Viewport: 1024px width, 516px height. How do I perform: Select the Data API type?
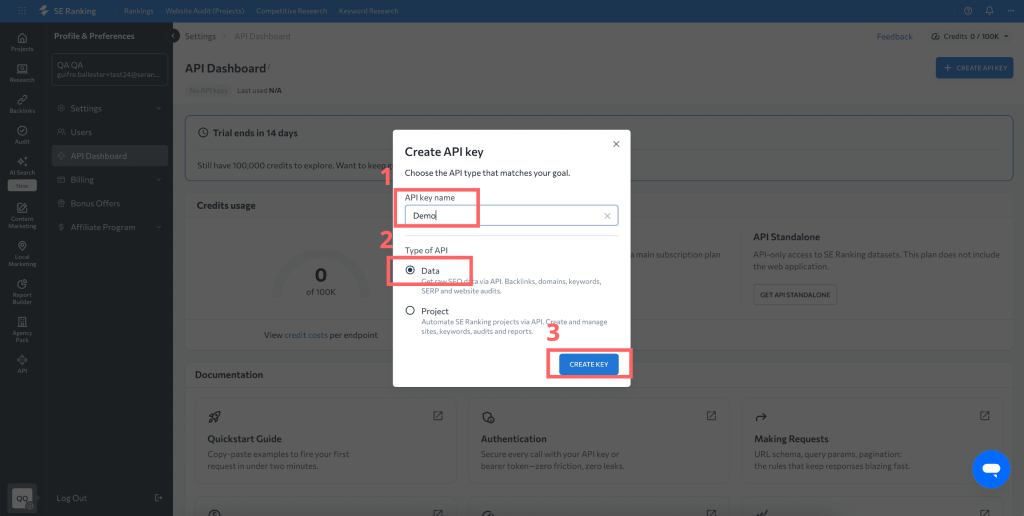pos(410,271)
